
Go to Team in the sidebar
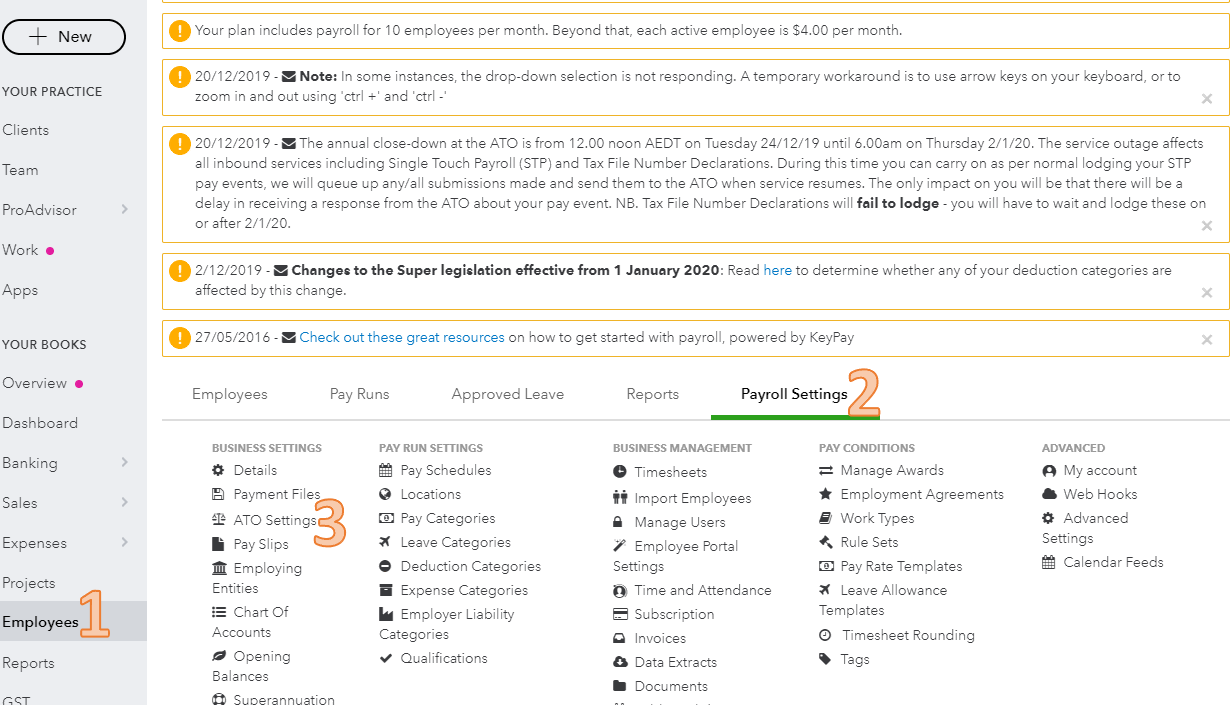pyautogui.click(x=20, y=170)
